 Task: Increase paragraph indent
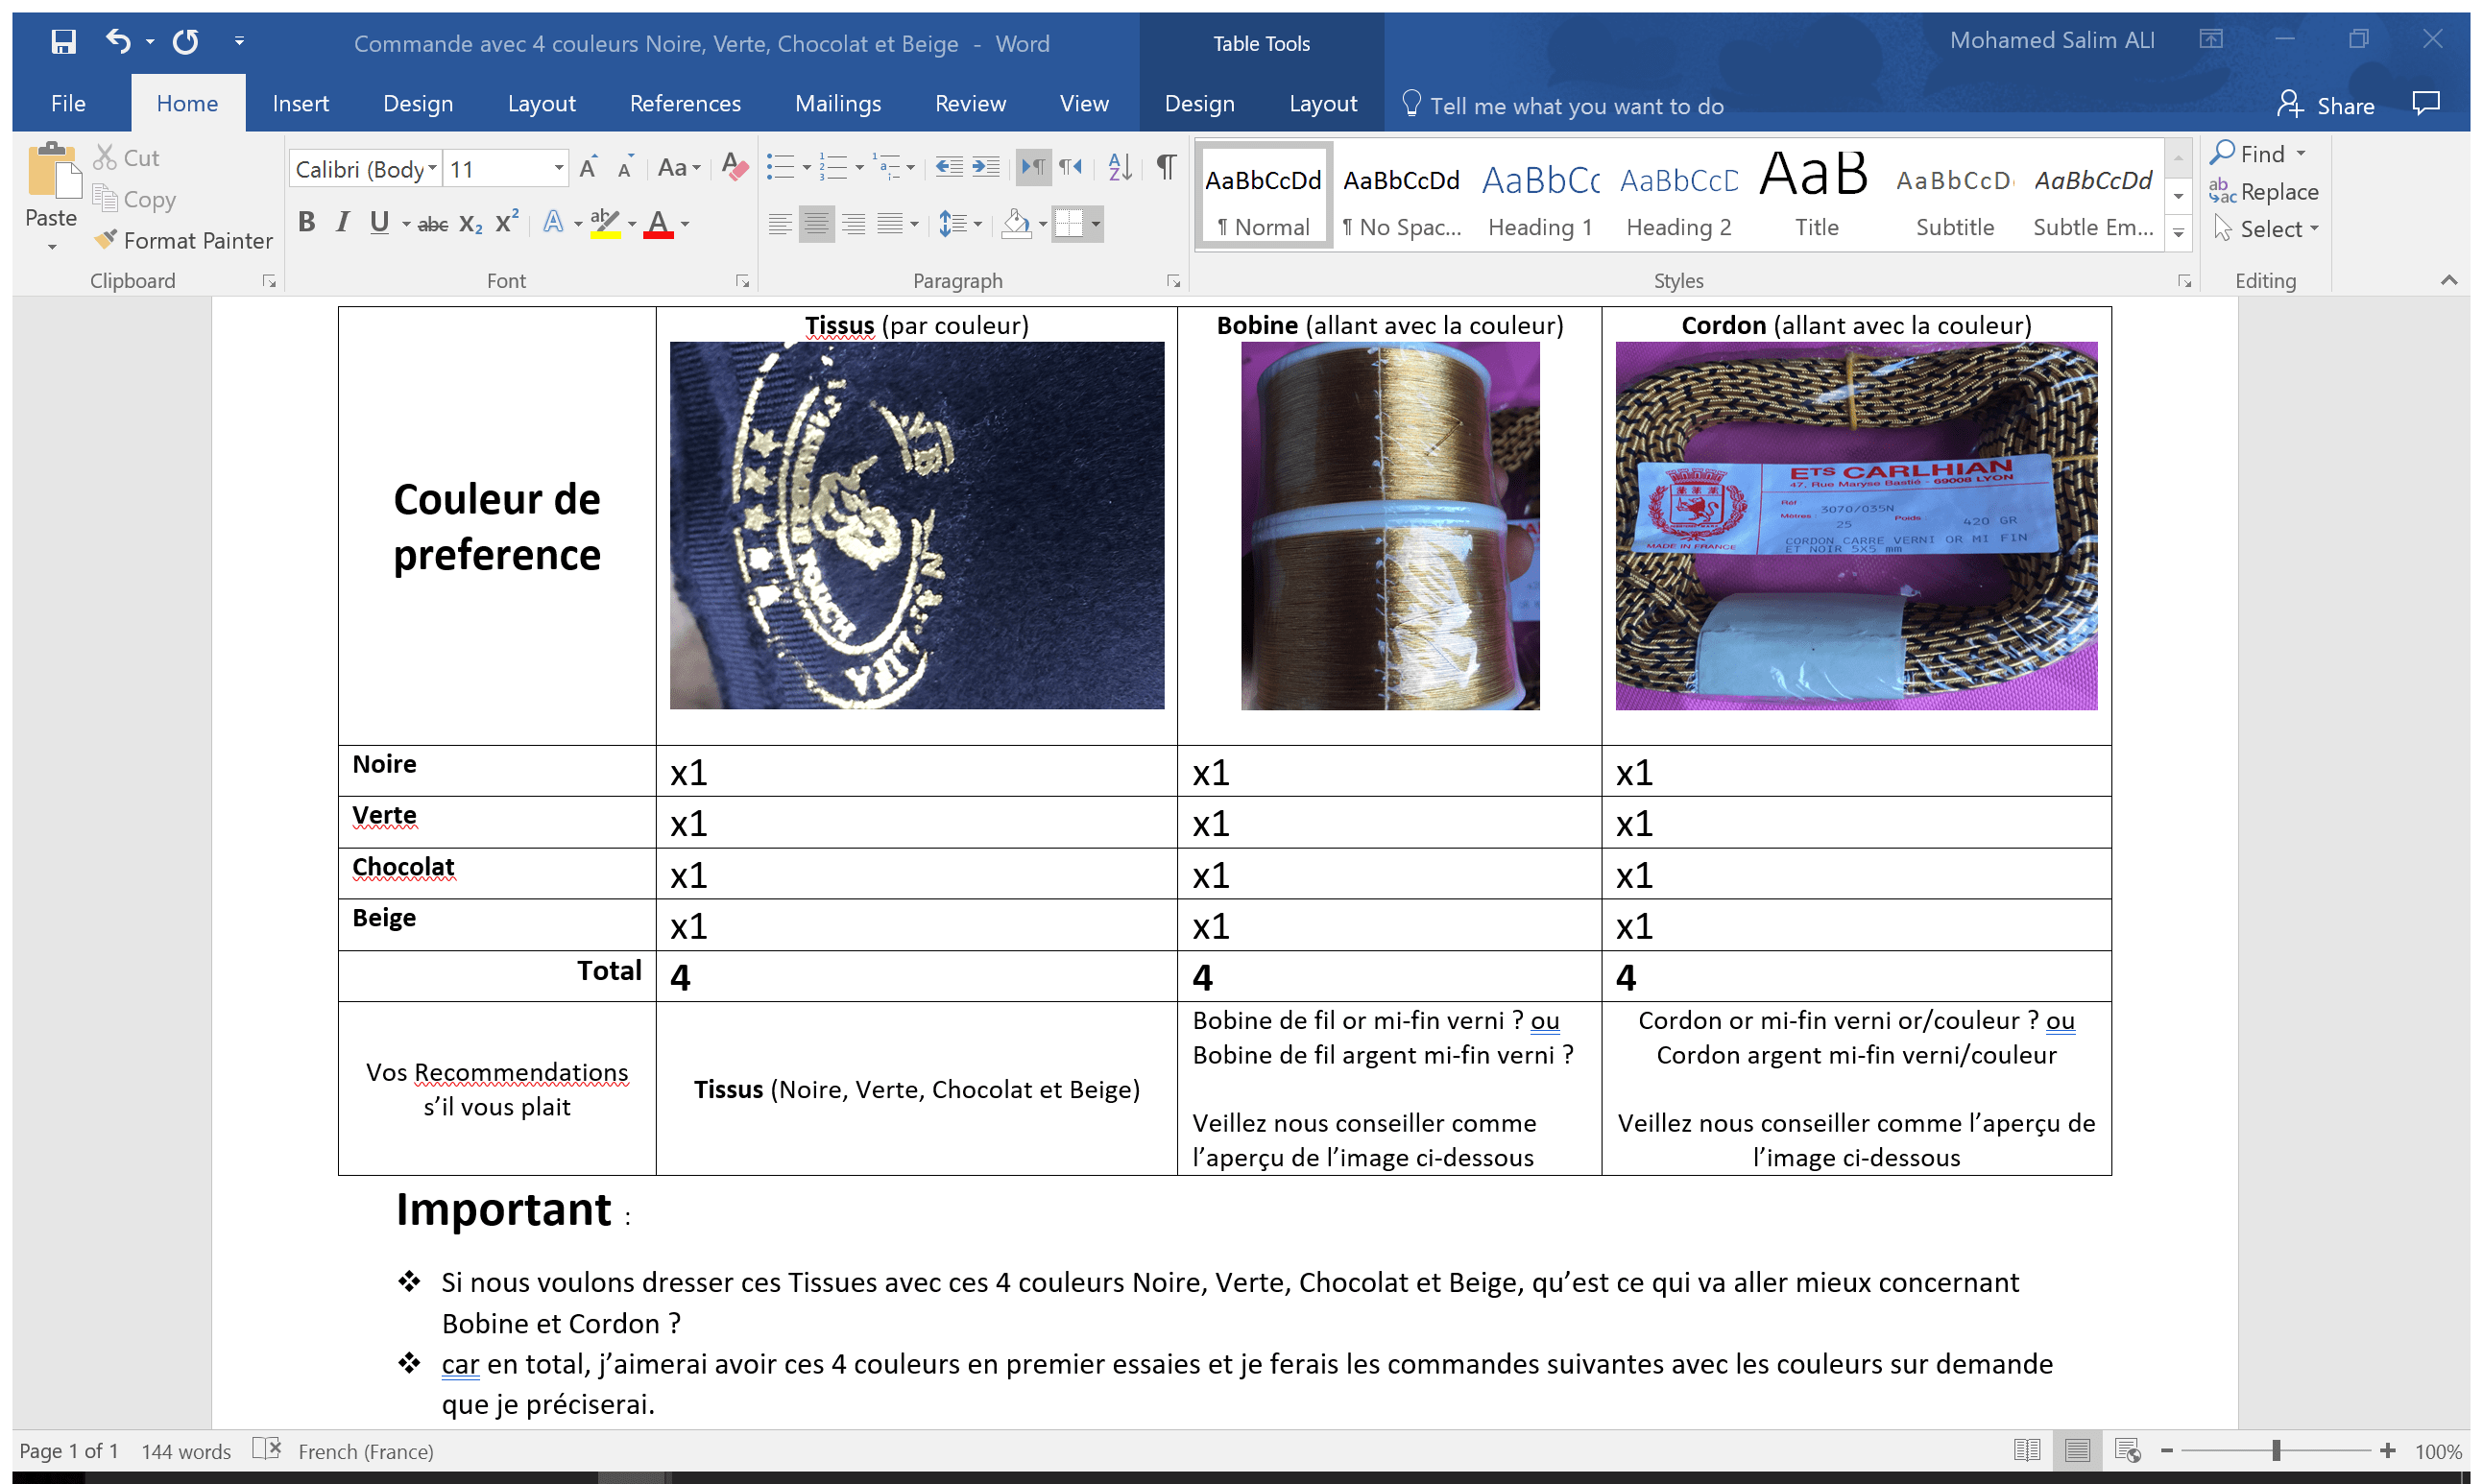click(986, 168)
